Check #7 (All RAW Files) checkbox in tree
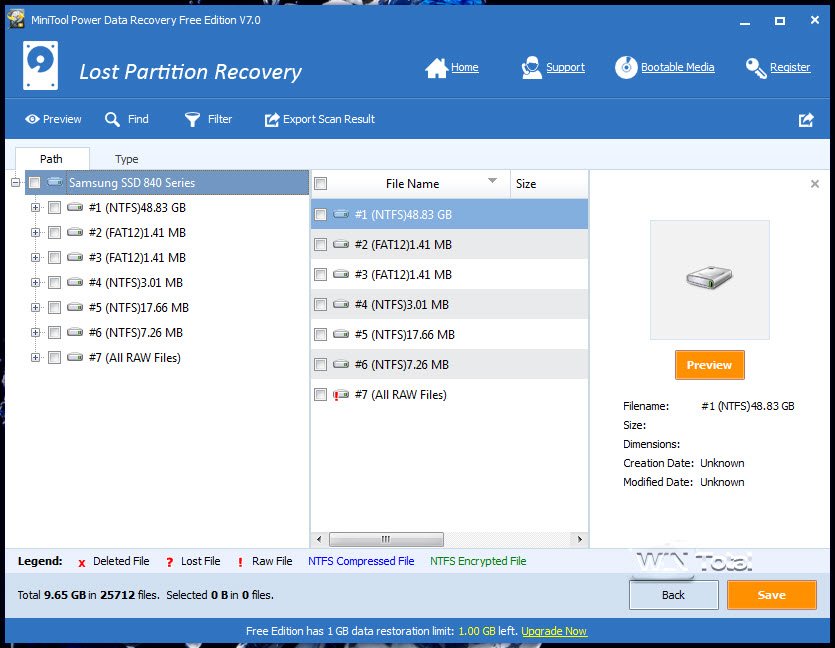 pos(54,358)
